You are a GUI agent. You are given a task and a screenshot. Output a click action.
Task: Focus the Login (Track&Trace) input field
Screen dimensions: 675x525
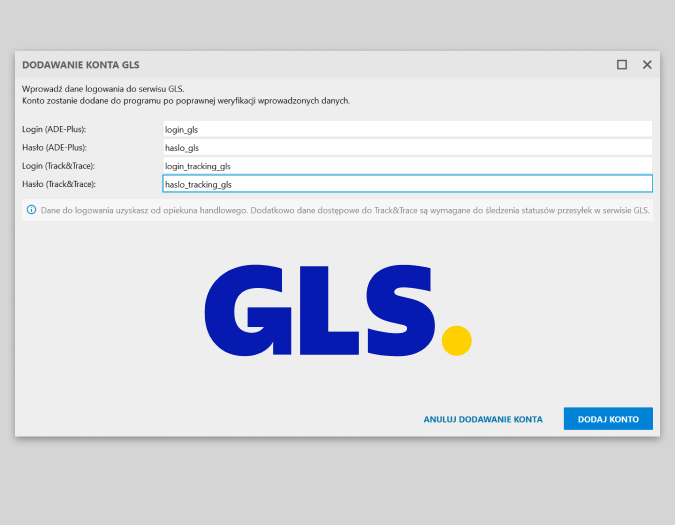click(408, 166)
